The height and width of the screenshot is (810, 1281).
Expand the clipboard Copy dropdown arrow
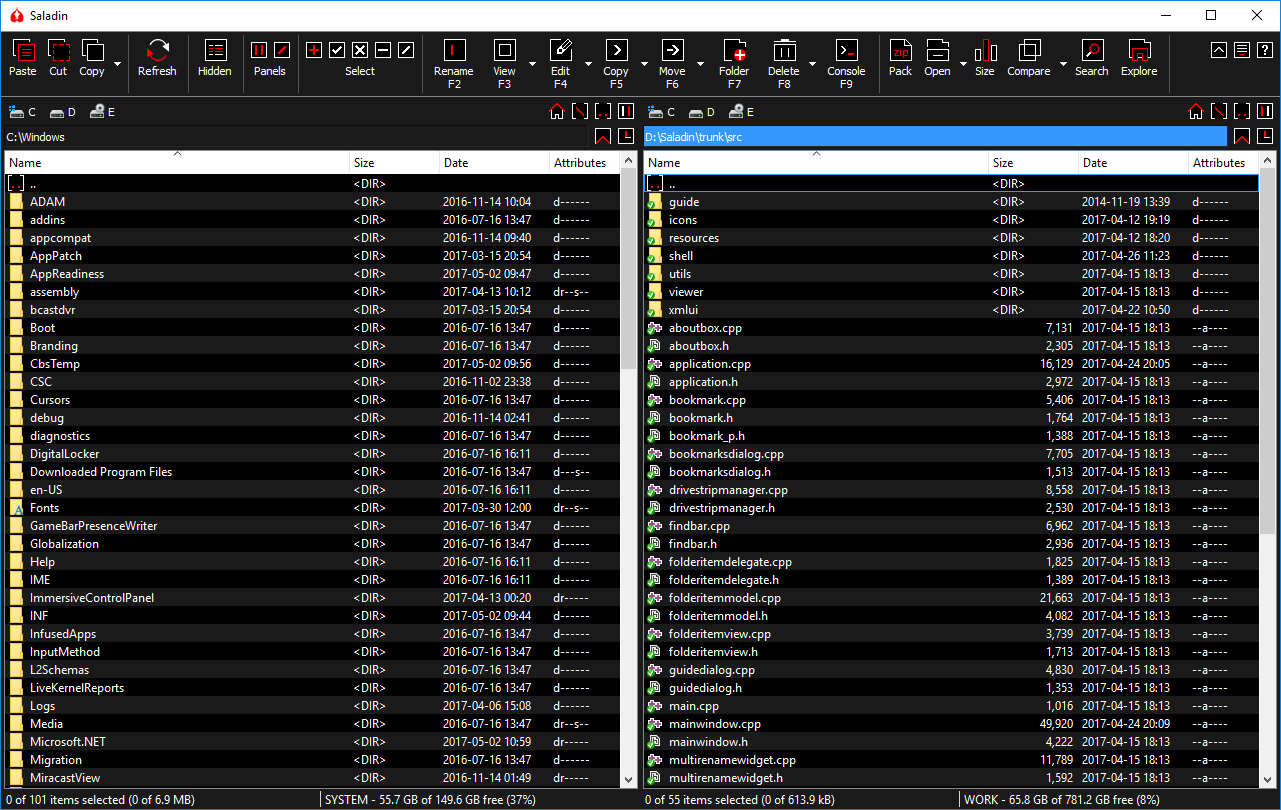coord(118,63)
